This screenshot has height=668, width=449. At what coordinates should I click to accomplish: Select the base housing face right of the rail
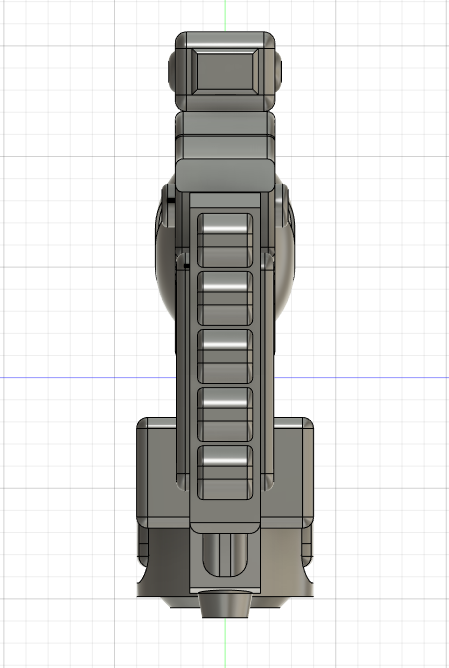coord(288,473)
